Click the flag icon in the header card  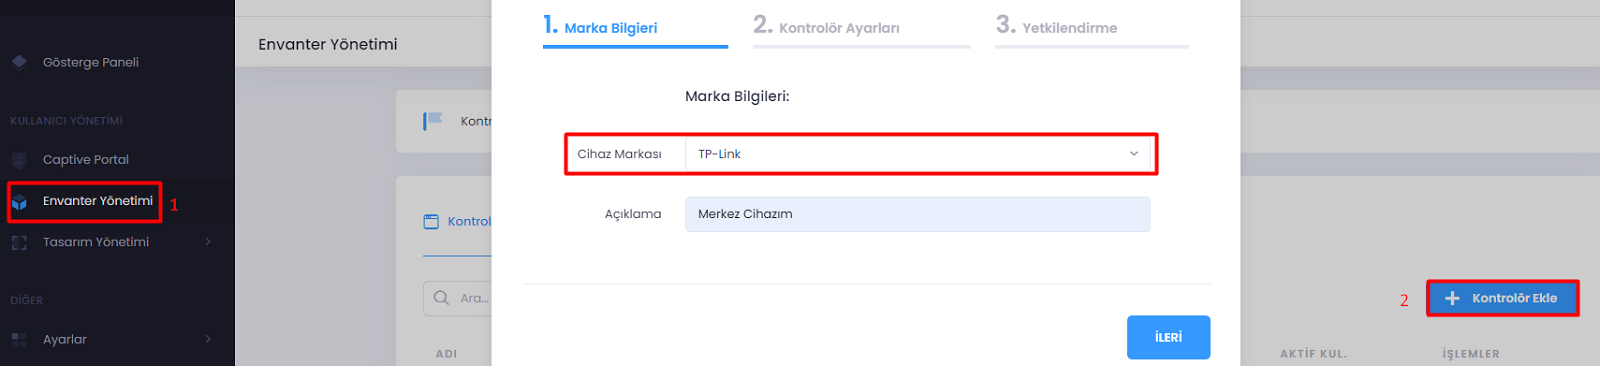click(432, 121)
